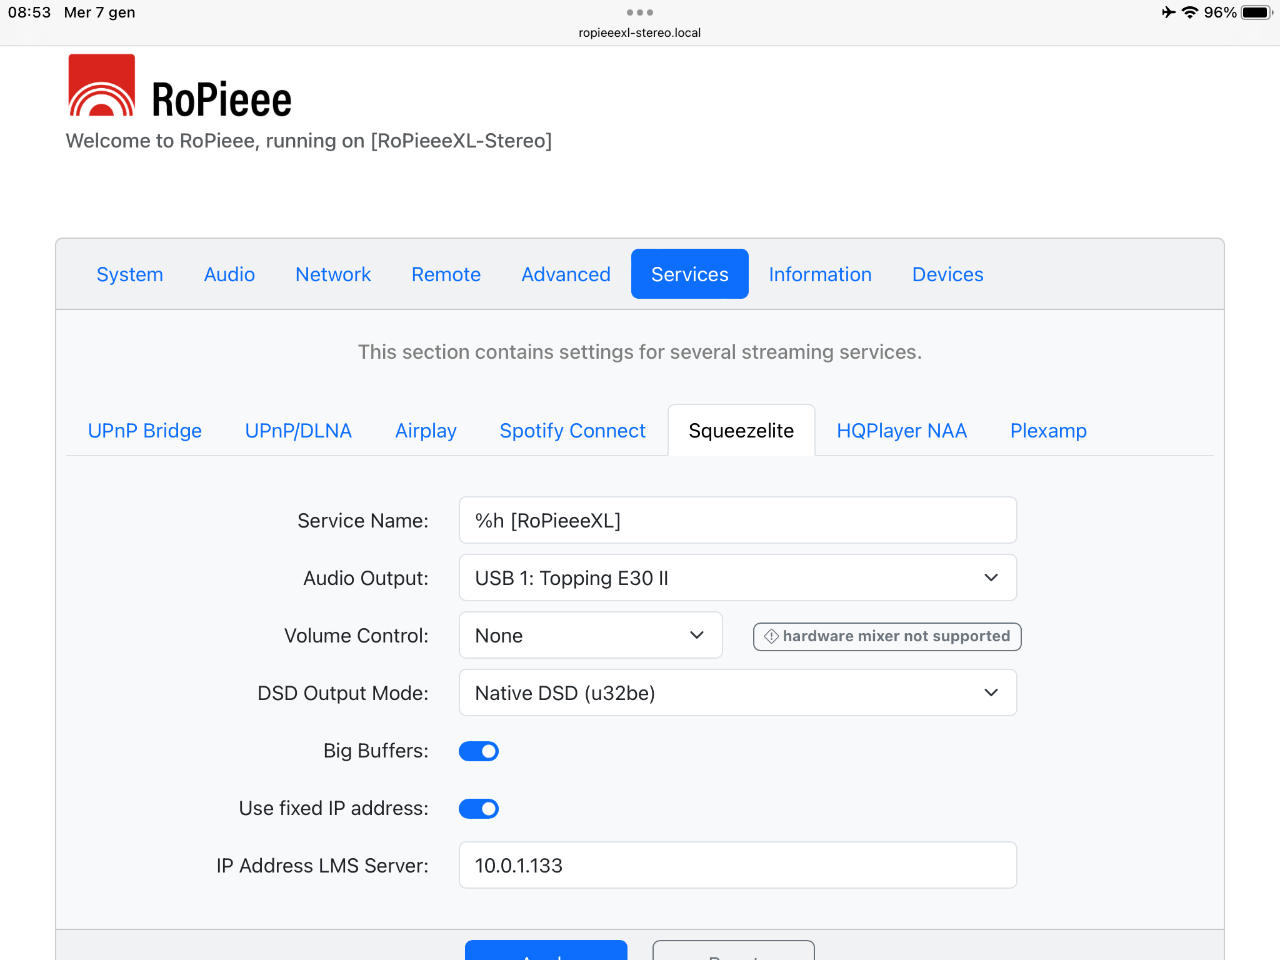Open the DSD Output Mode selector

point(737,693)
